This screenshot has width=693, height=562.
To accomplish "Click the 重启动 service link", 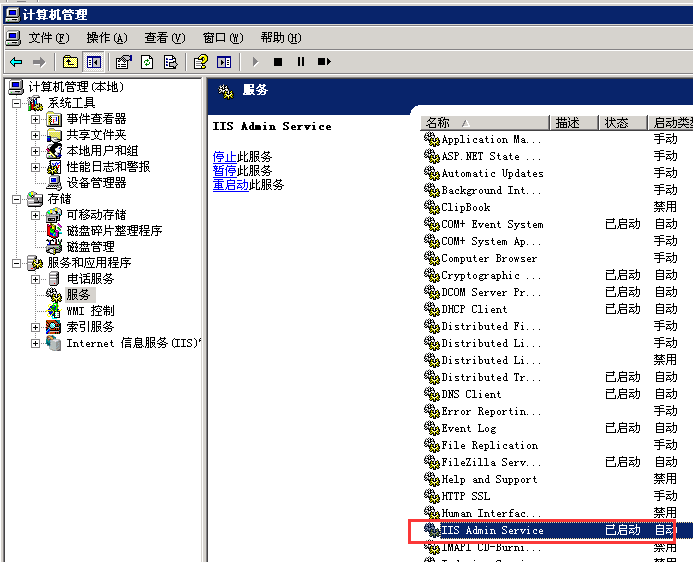I will tap(230, 185).
